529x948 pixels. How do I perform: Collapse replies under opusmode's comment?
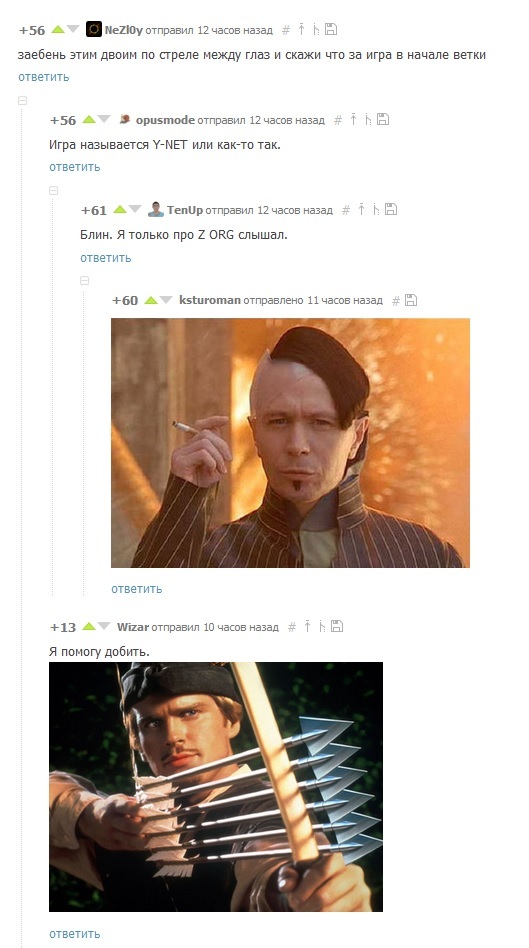pos(53,191)
